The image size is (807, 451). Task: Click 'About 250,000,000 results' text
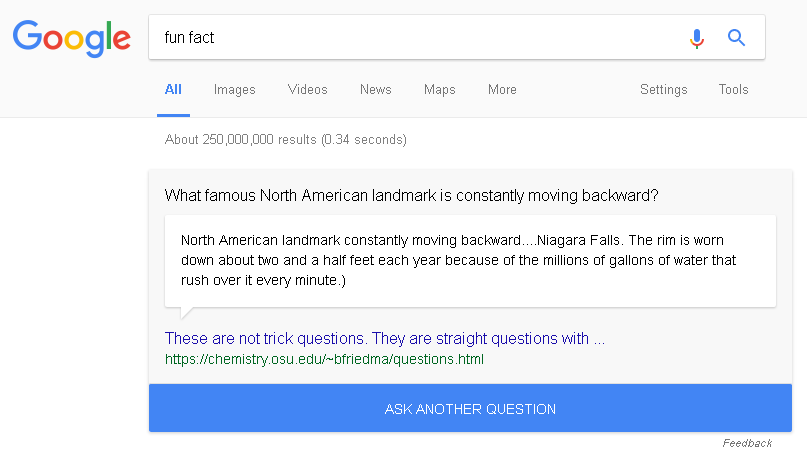[286, 140]
